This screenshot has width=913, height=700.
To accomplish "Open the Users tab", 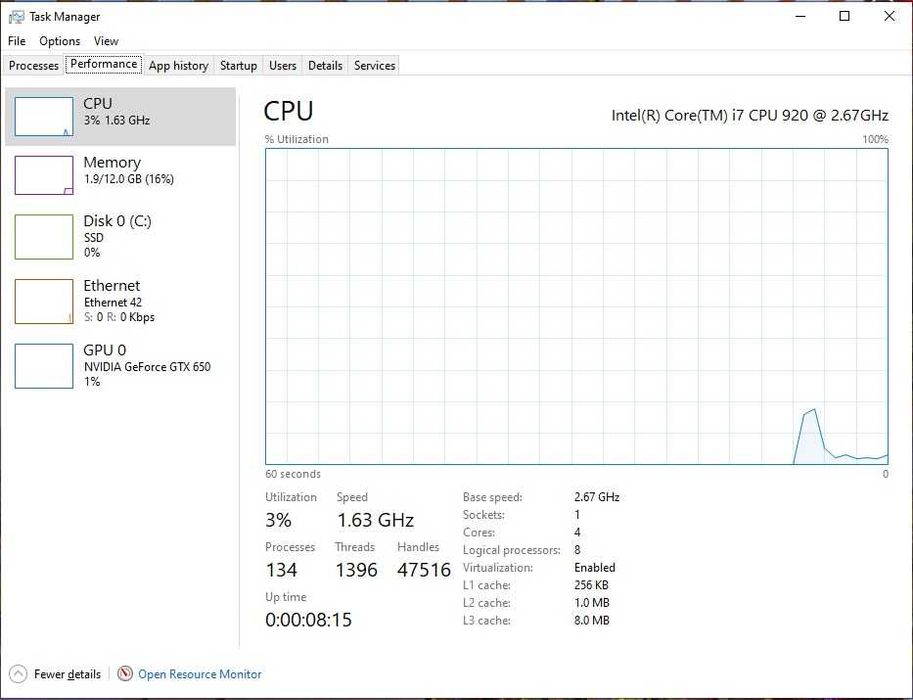I will click(283, 66).
